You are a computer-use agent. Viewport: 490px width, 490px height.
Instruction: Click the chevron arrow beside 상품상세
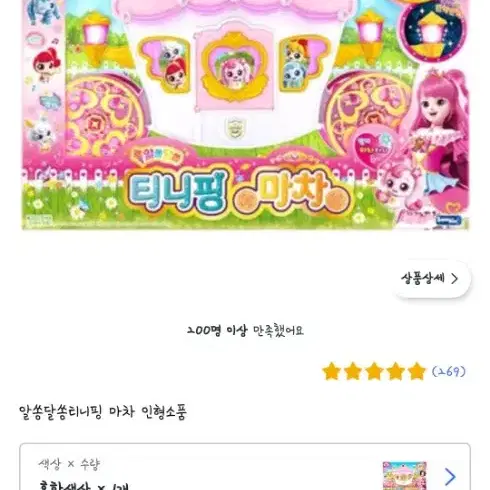454,279
